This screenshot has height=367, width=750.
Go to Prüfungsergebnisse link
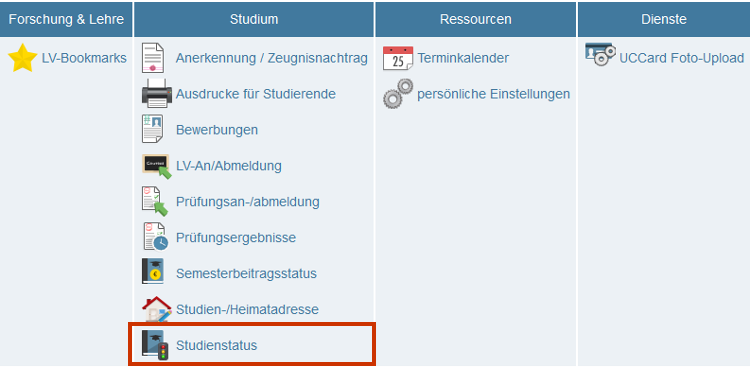236,237
